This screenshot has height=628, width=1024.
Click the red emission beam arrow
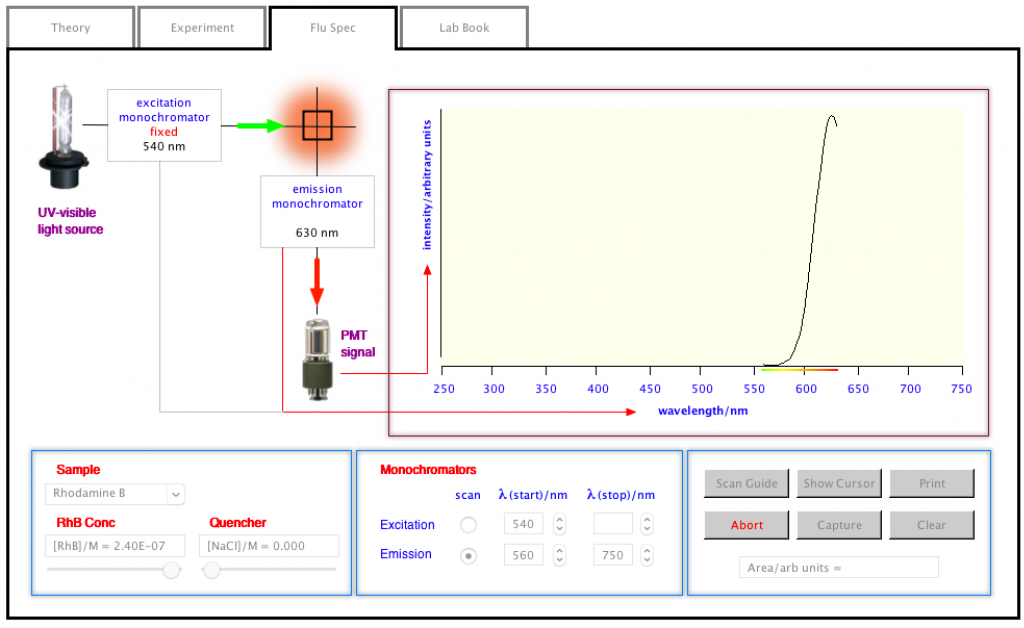(x=317, y=281)
